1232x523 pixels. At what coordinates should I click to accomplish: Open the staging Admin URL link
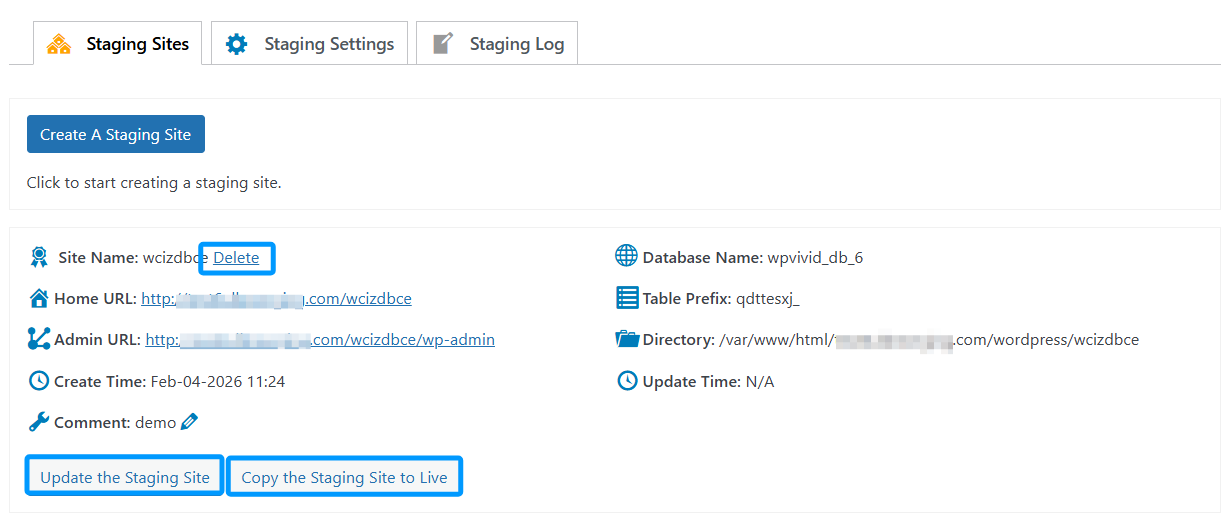click(x=320, y=340)
